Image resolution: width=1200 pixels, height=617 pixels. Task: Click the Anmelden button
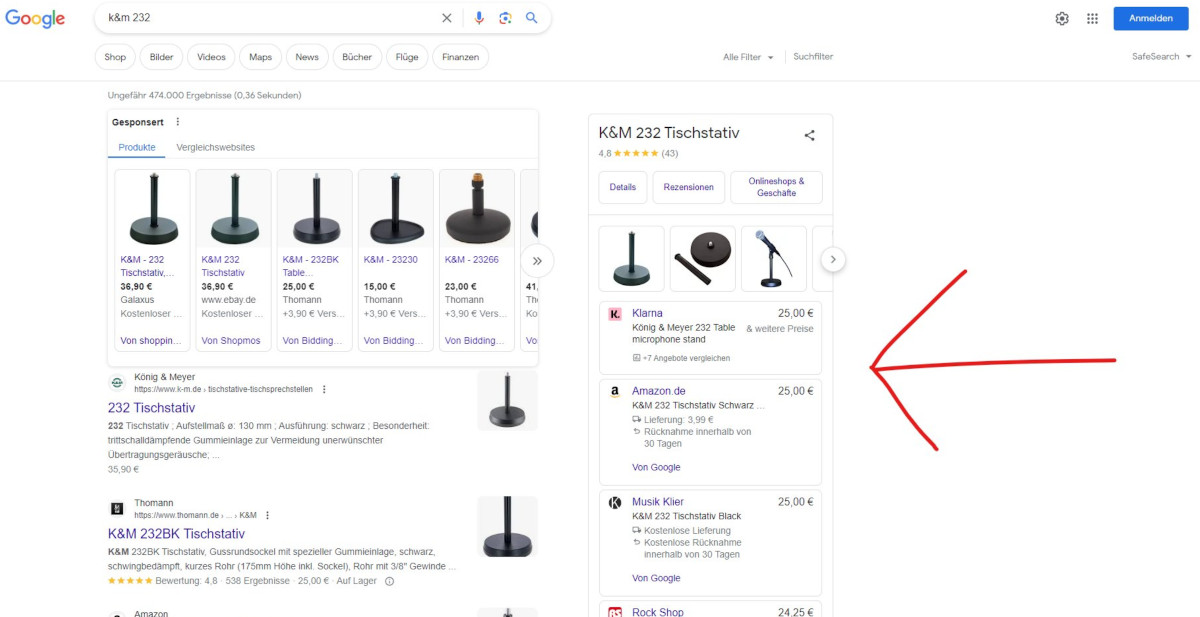[1150, 18]
